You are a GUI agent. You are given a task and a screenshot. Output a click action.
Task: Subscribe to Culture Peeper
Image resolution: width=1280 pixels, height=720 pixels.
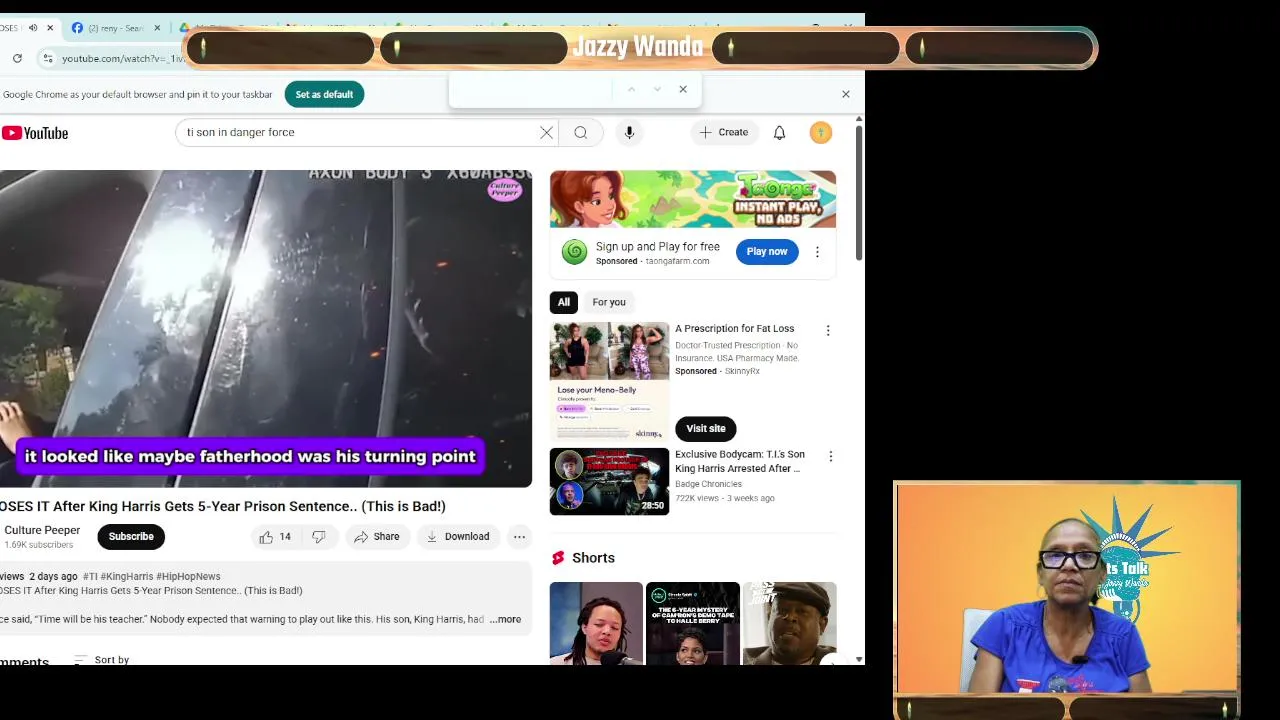point(131,537)
